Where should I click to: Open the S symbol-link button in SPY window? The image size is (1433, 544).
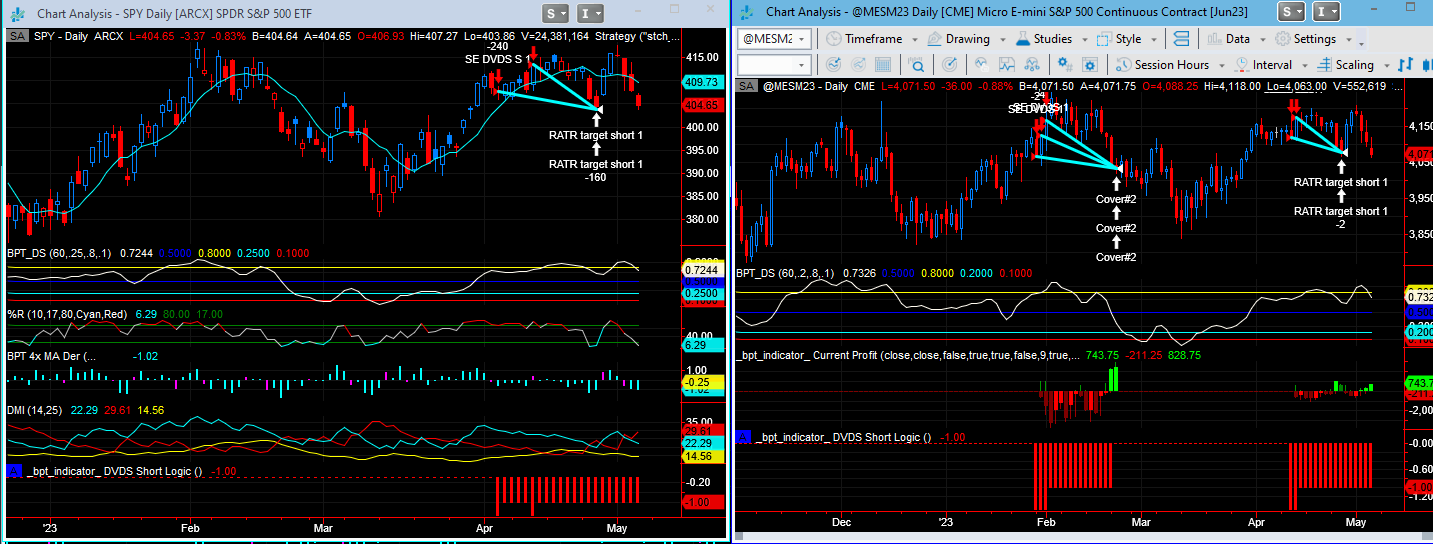(x=556, y=13)
